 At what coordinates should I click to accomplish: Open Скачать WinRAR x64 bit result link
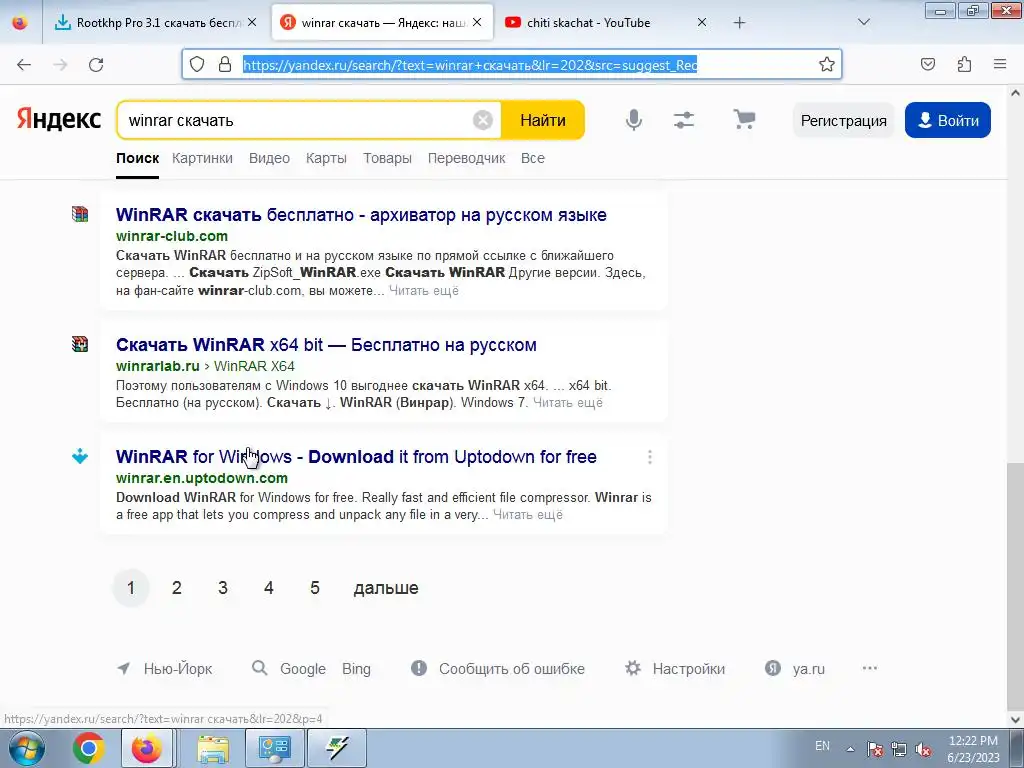click(x=327, y=345)
